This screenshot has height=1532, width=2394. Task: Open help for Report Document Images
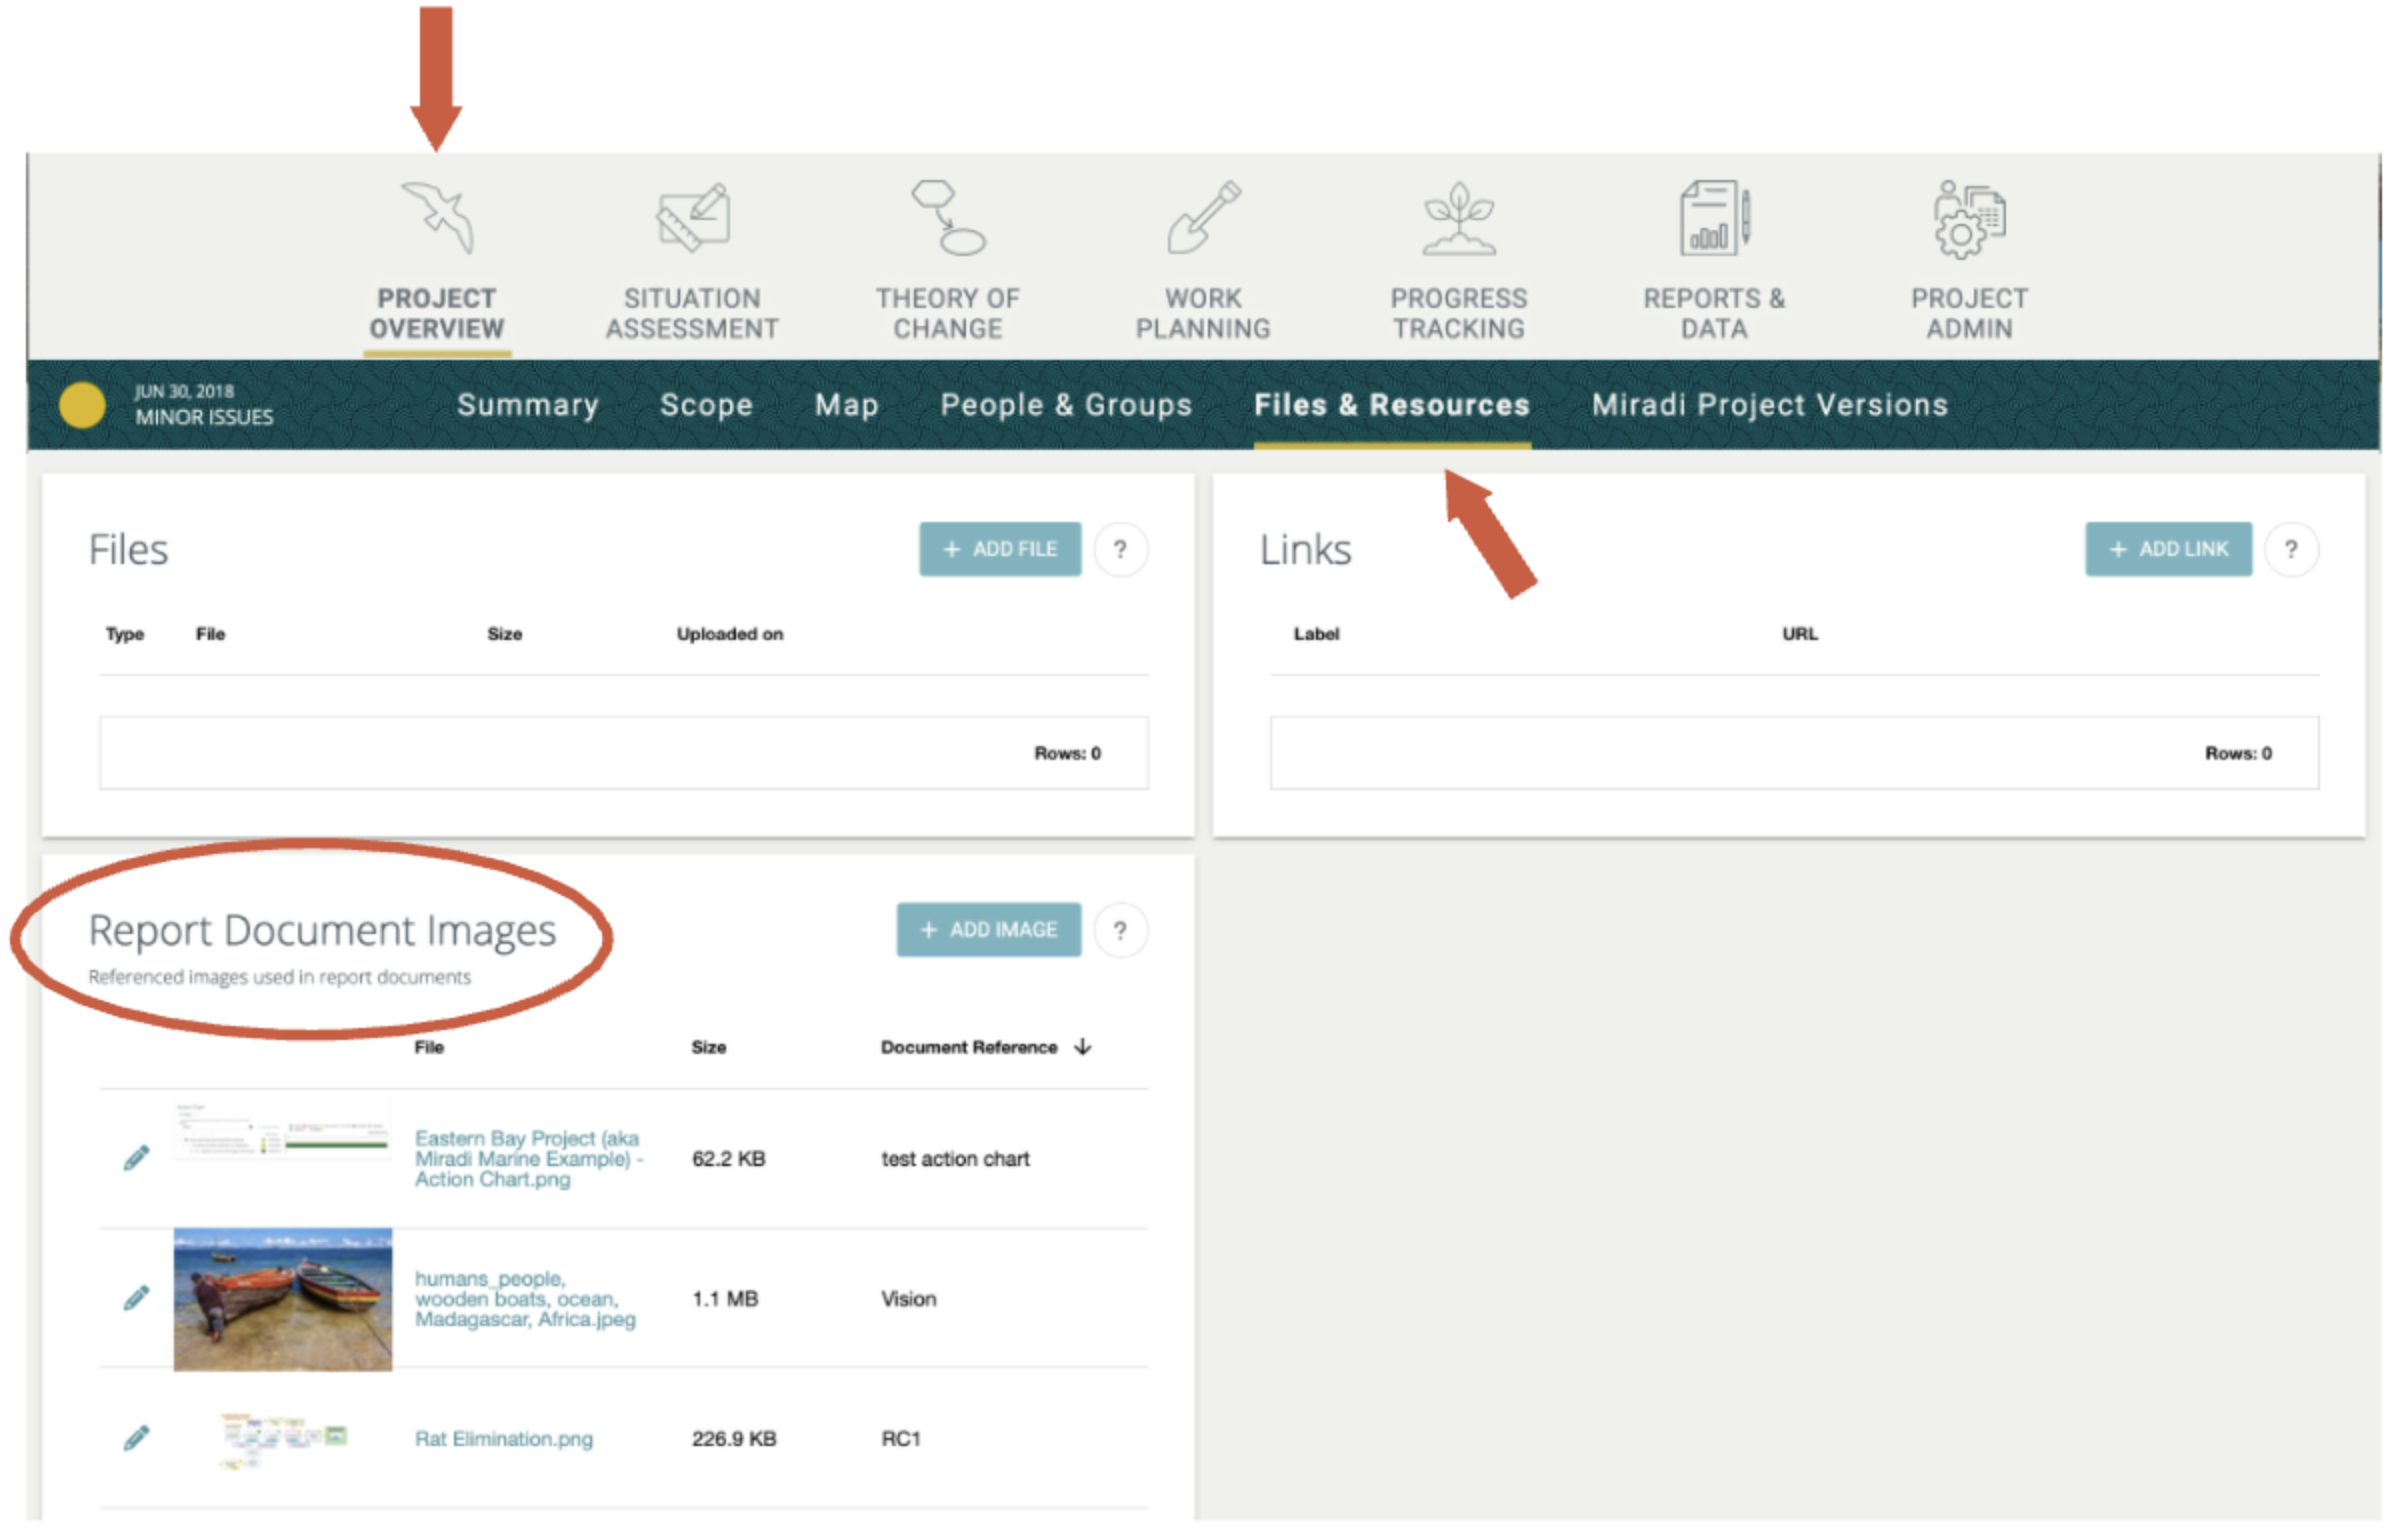pyautogui.click(x=1120, y=930)
